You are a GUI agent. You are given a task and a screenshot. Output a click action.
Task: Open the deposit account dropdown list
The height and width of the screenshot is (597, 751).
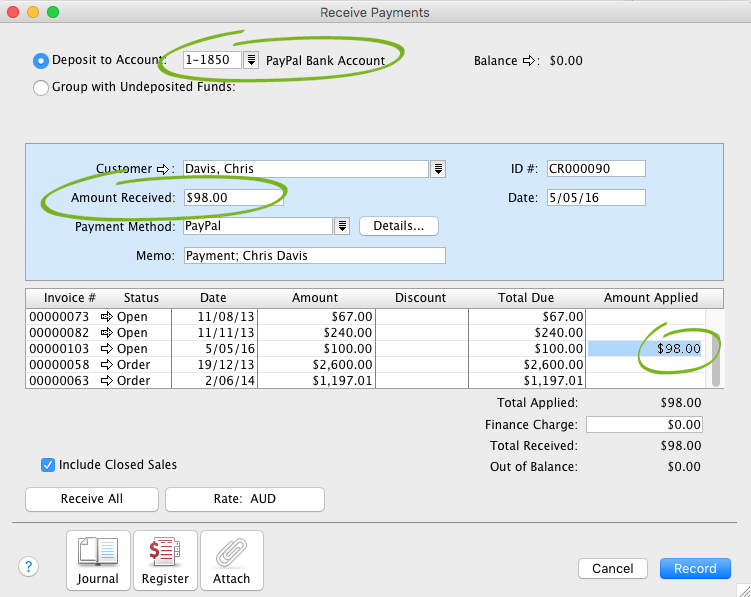pyautogui.click(x=252, y=60)
